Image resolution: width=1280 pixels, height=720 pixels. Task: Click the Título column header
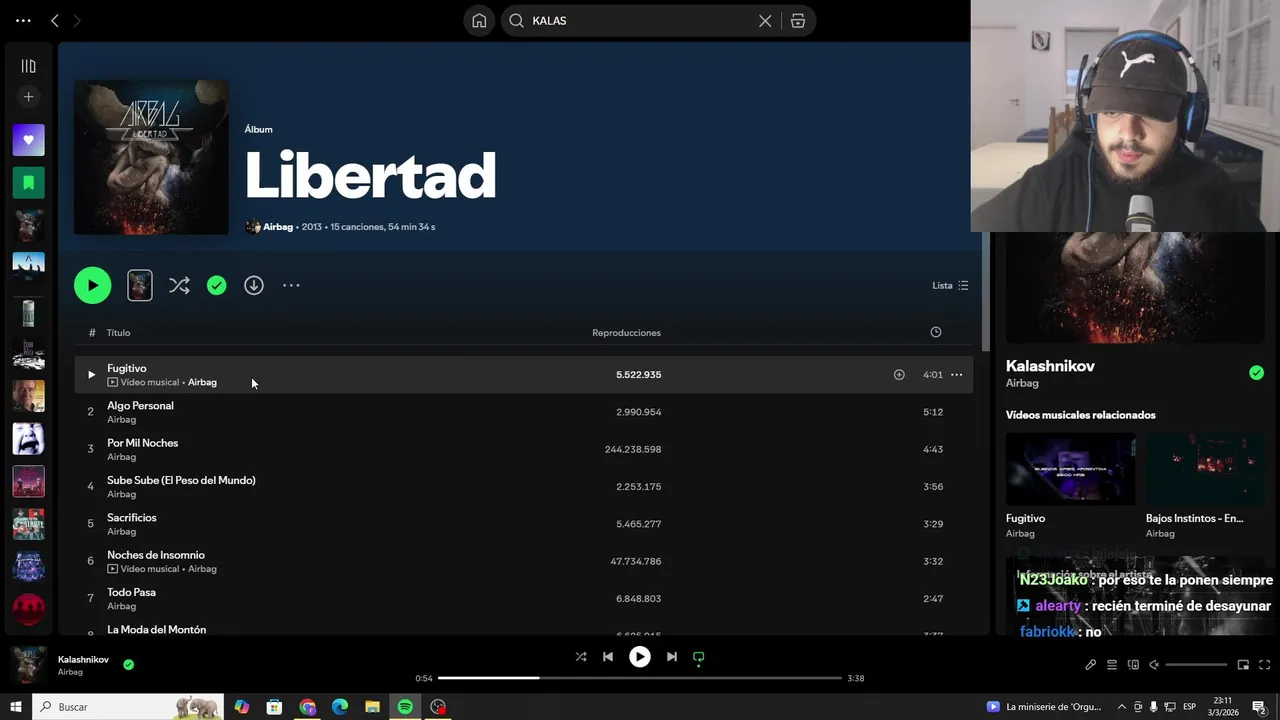click(x=118, y=333)
